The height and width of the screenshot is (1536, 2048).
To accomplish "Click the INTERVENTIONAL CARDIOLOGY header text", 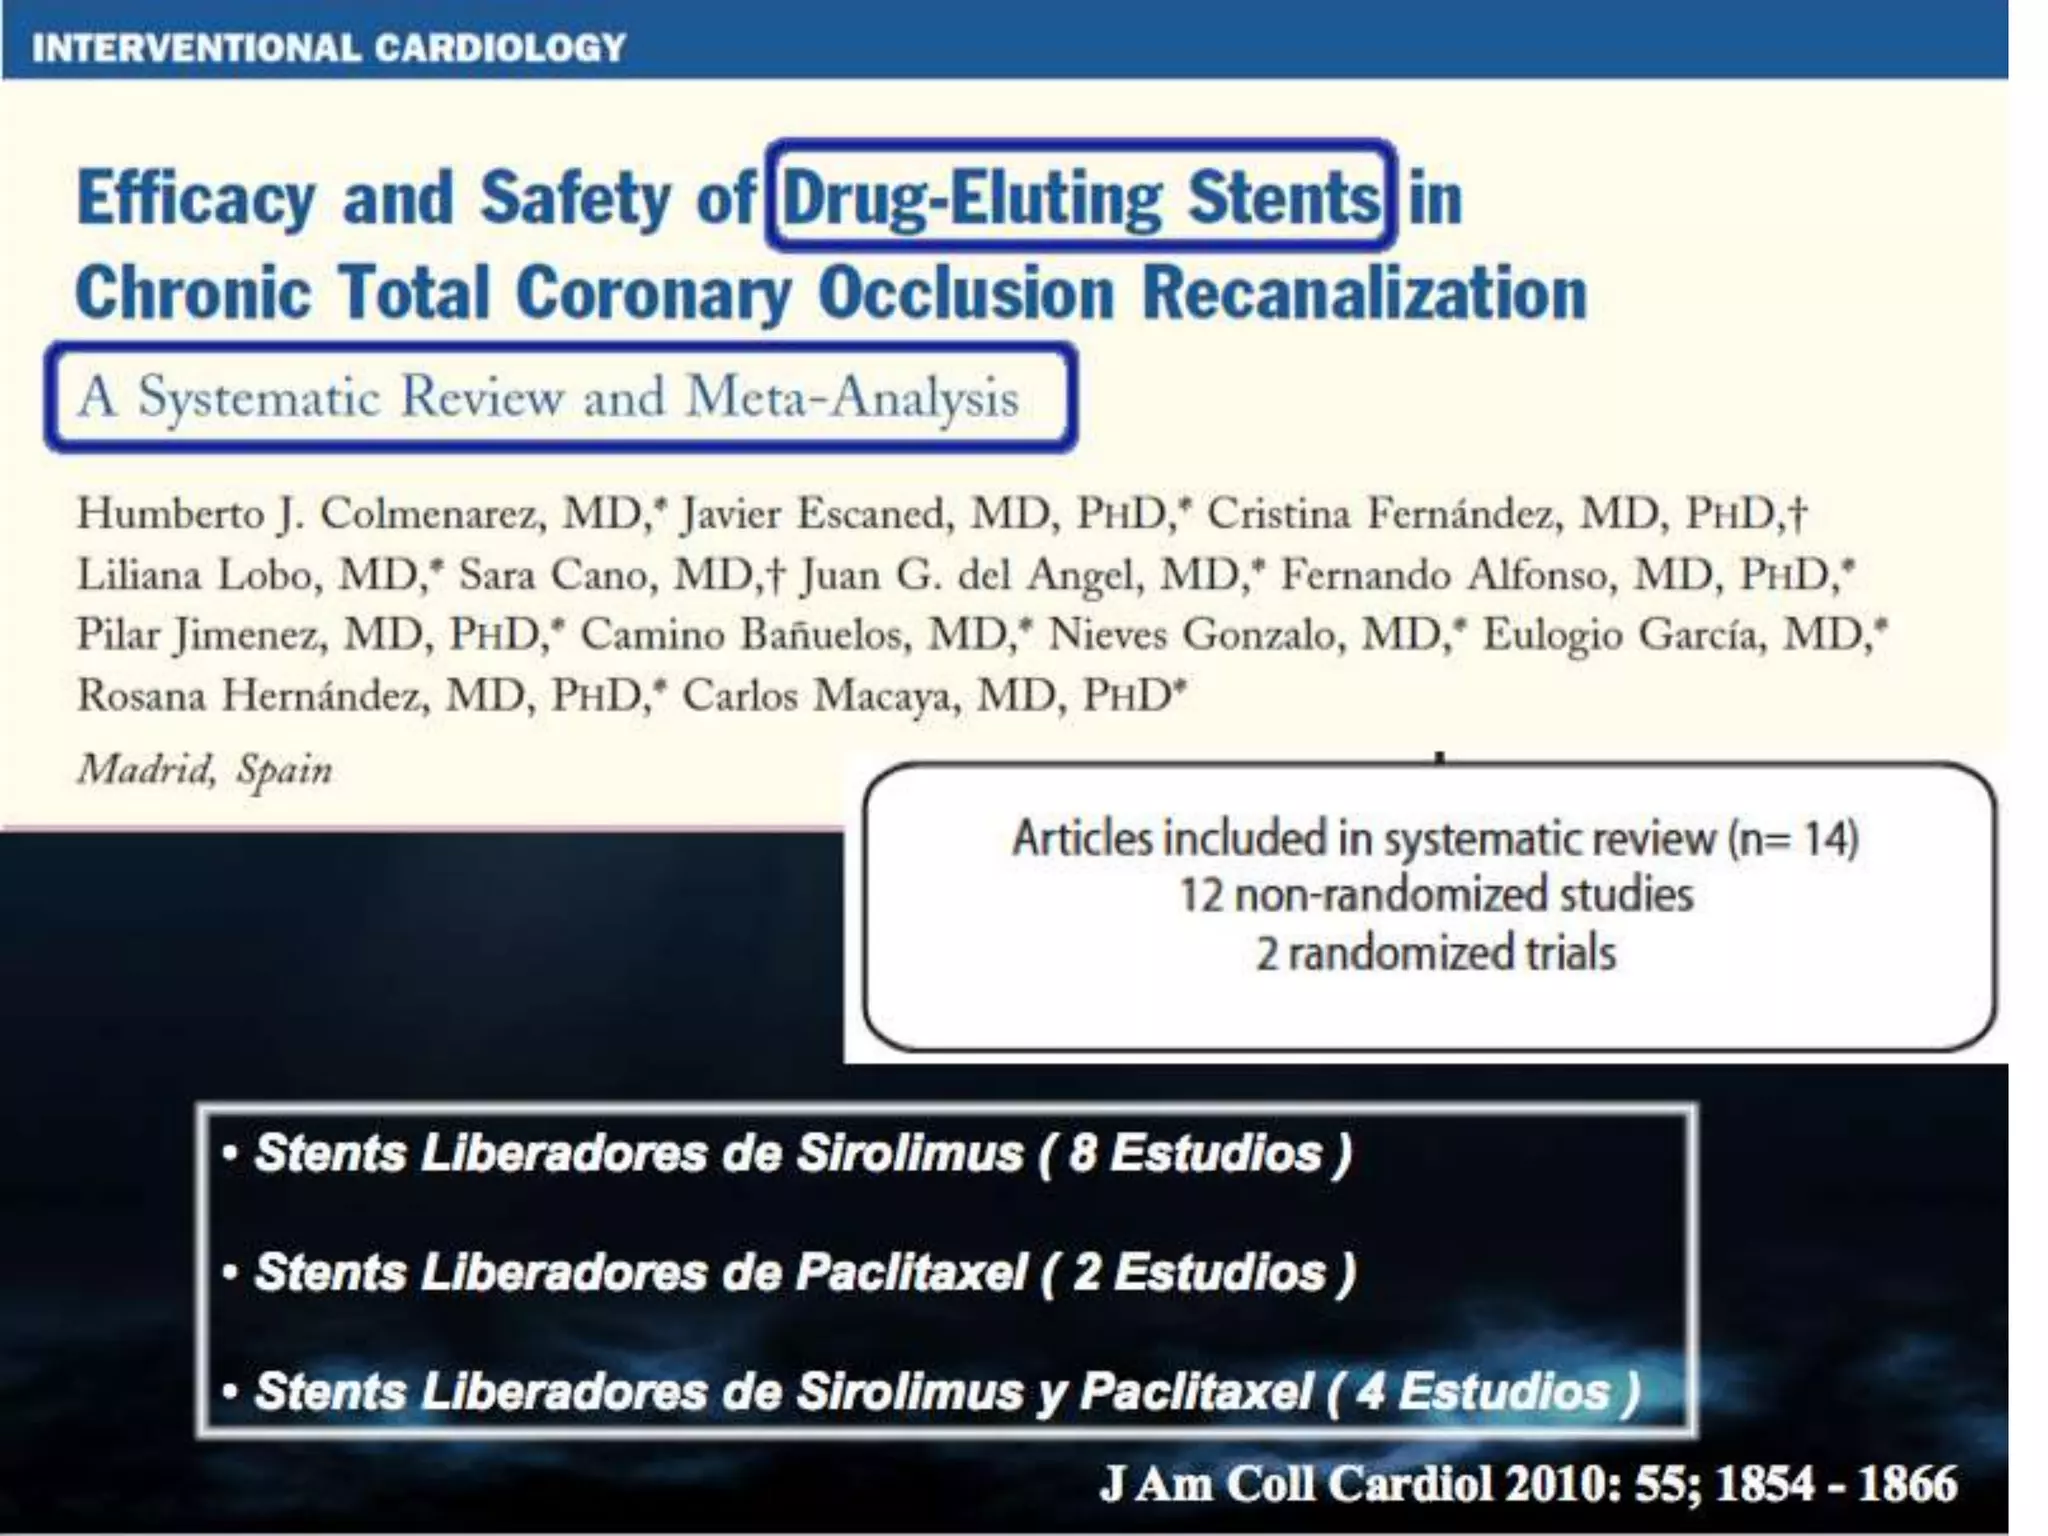I will point(328,47).
